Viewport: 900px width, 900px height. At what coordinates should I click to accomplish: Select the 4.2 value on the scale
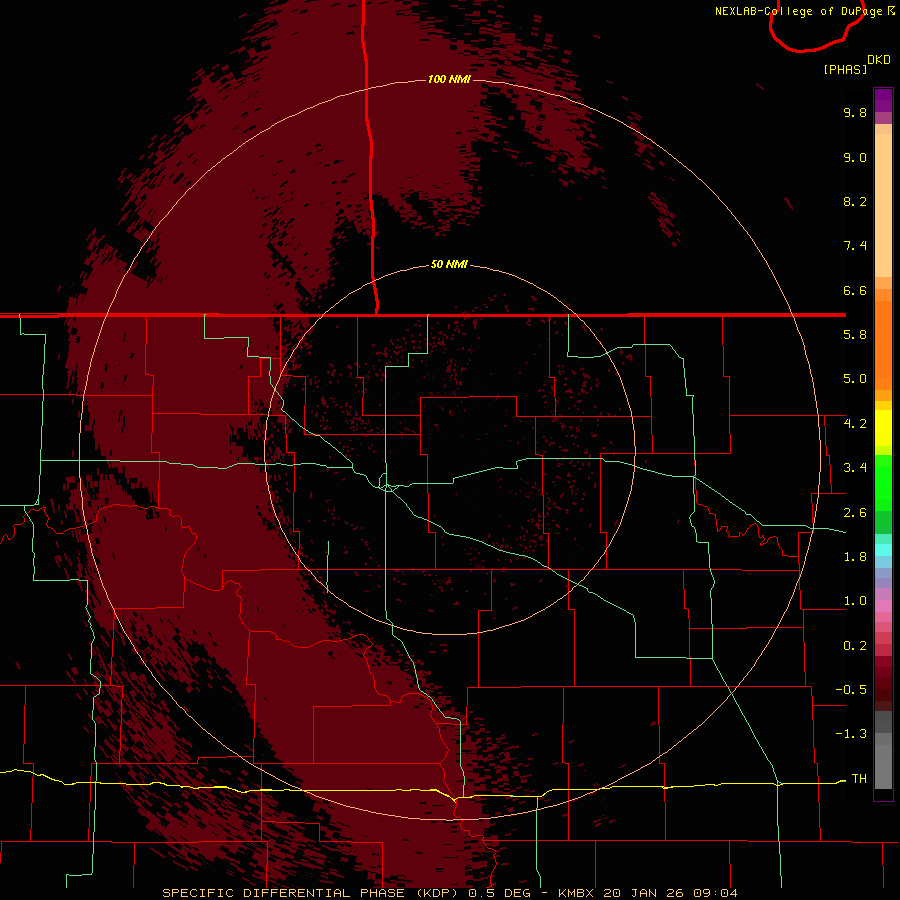click(x=855, y=424)
